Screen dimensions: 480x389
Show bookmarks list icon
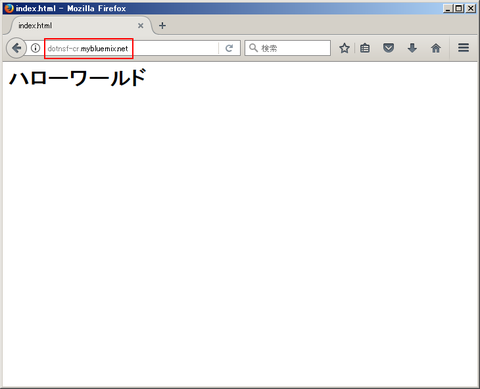(x=365, y=48)
